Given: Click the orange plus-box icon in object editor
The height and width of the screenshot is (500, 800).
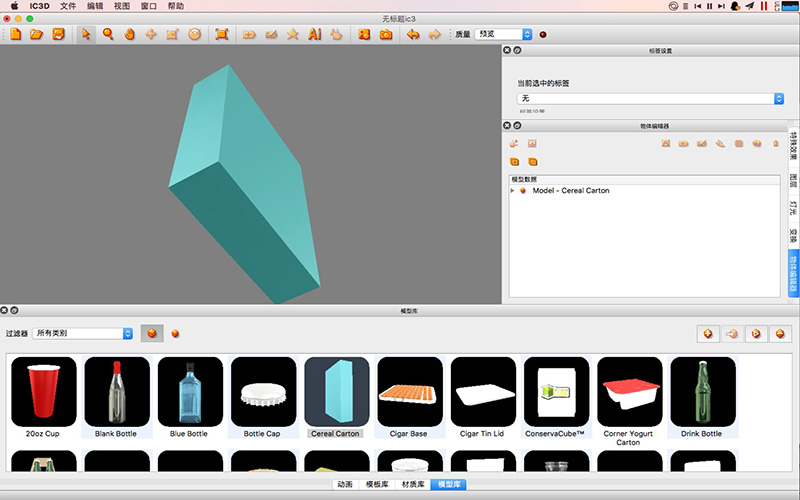Looking at the screenshot, I should pyautogui.click(x=514, y=162).
